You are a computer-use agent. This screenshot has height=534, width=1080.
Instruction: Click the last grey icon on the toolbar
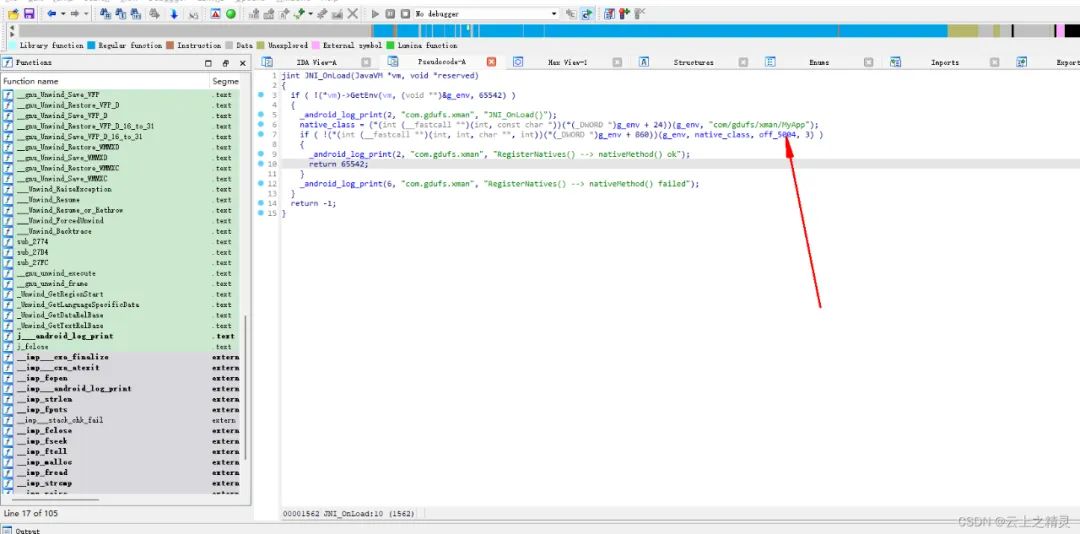(x=640, y=14)
